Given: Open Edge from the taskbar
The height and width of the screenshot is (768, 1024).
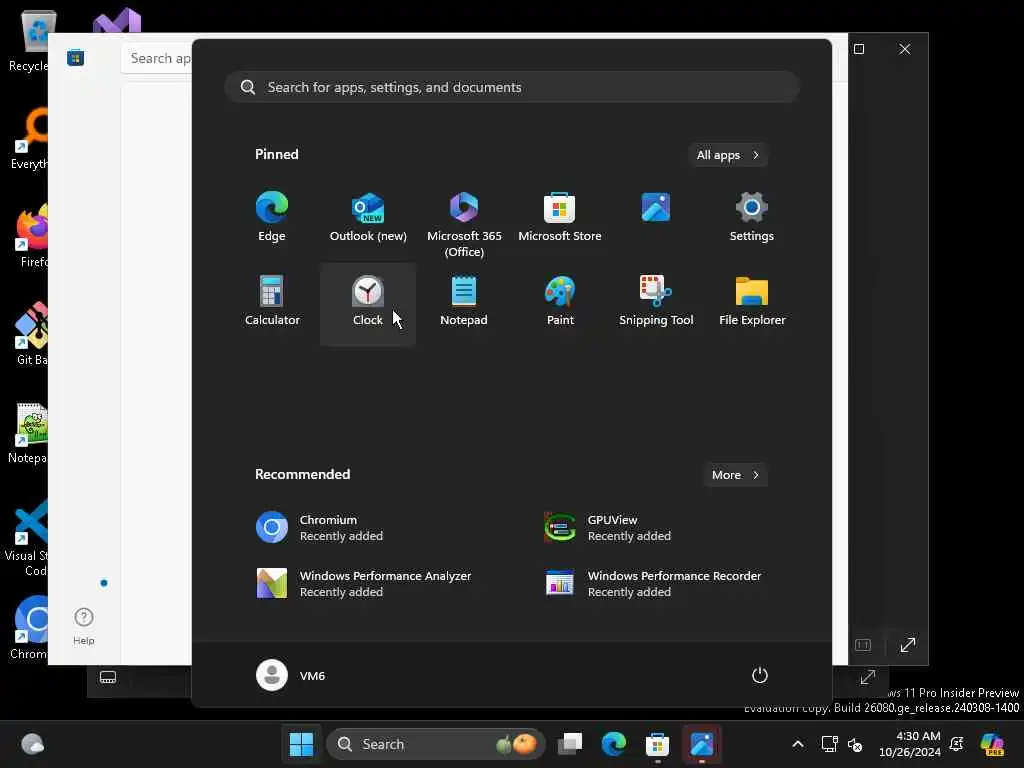Looking at the screenshot, I should coord(614,744).
